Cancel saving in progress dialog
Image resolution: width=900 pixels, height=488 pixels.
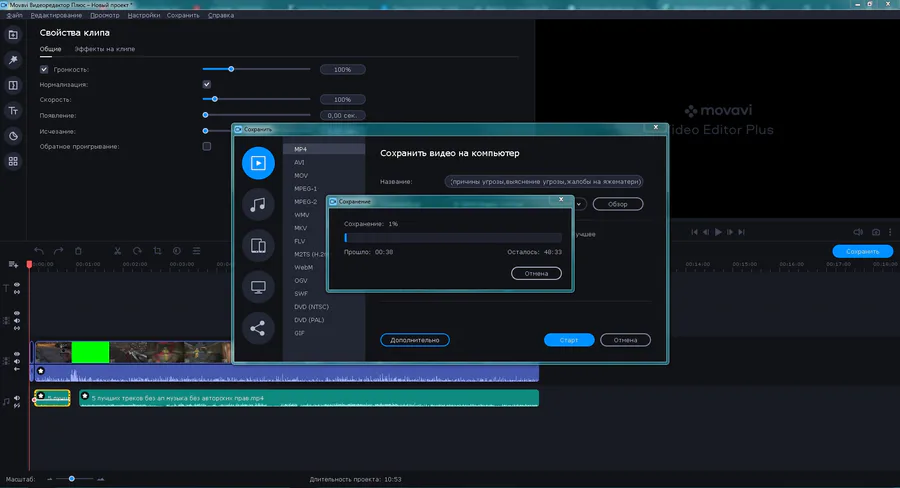tap(536, 273)
